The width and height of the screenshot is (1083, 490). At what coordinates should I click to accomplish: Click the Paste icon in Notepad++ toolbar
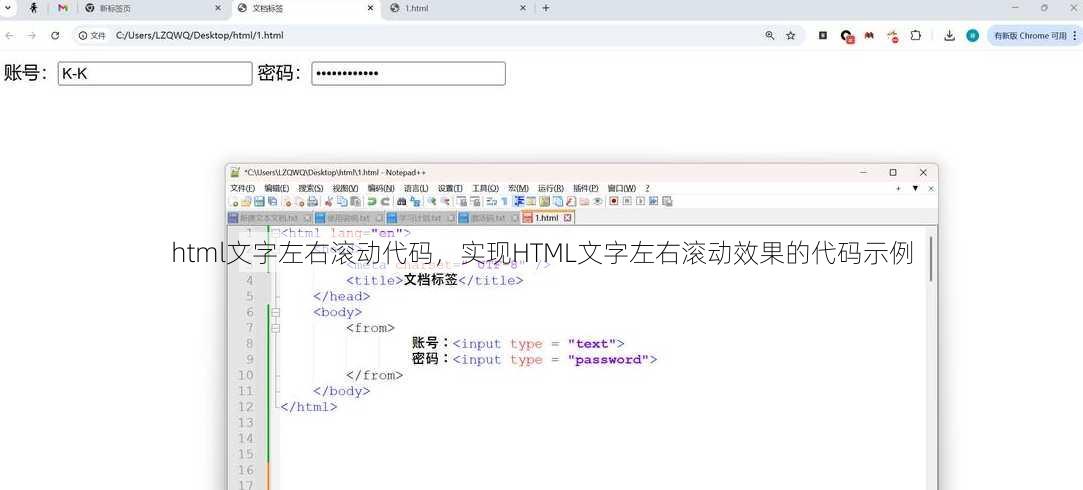(355, 201)
